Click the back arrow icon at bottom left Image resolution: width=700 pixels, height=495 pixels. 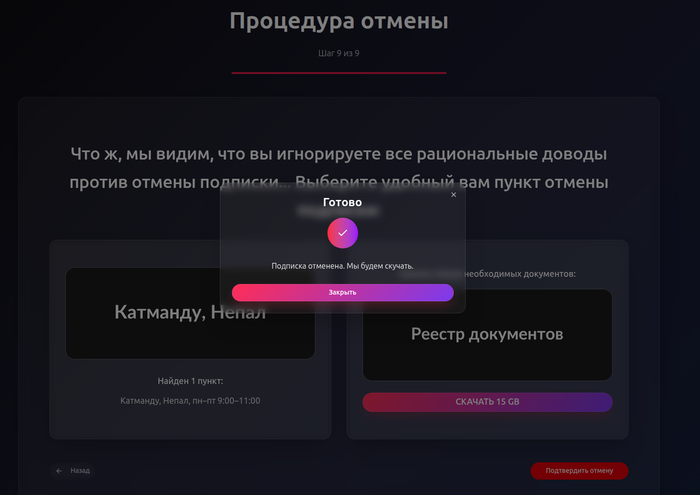click(59, 470)
